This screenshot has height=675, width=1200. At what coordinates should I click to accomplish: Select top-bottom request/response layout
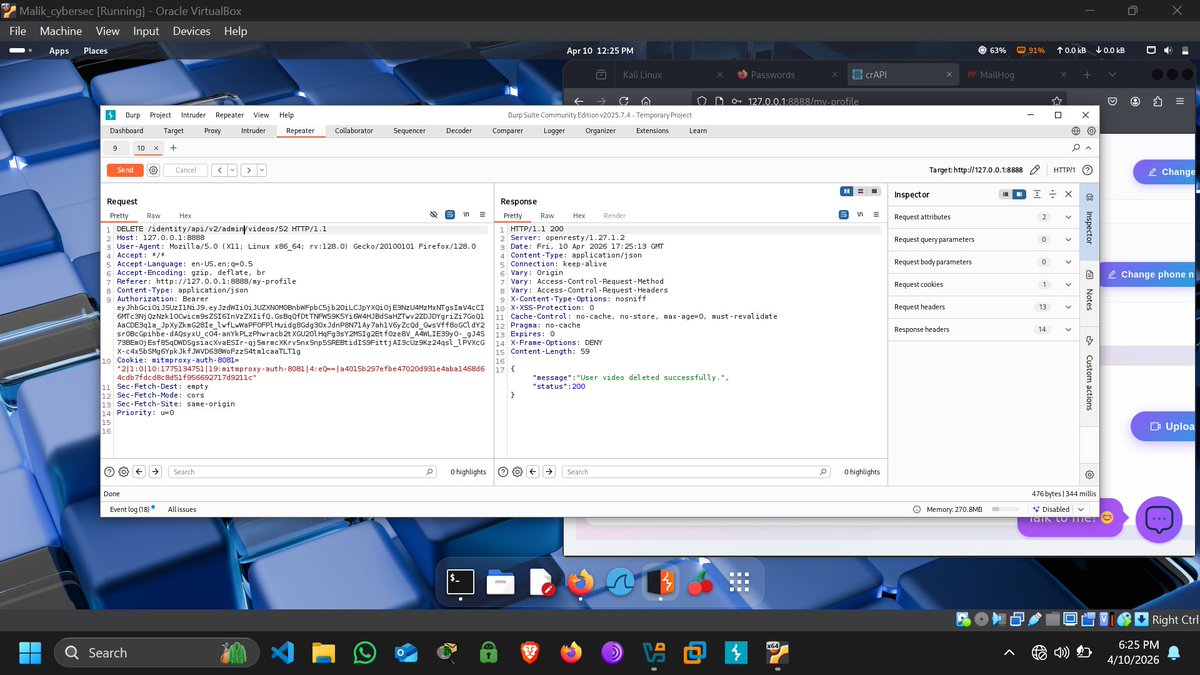point(860,190)
